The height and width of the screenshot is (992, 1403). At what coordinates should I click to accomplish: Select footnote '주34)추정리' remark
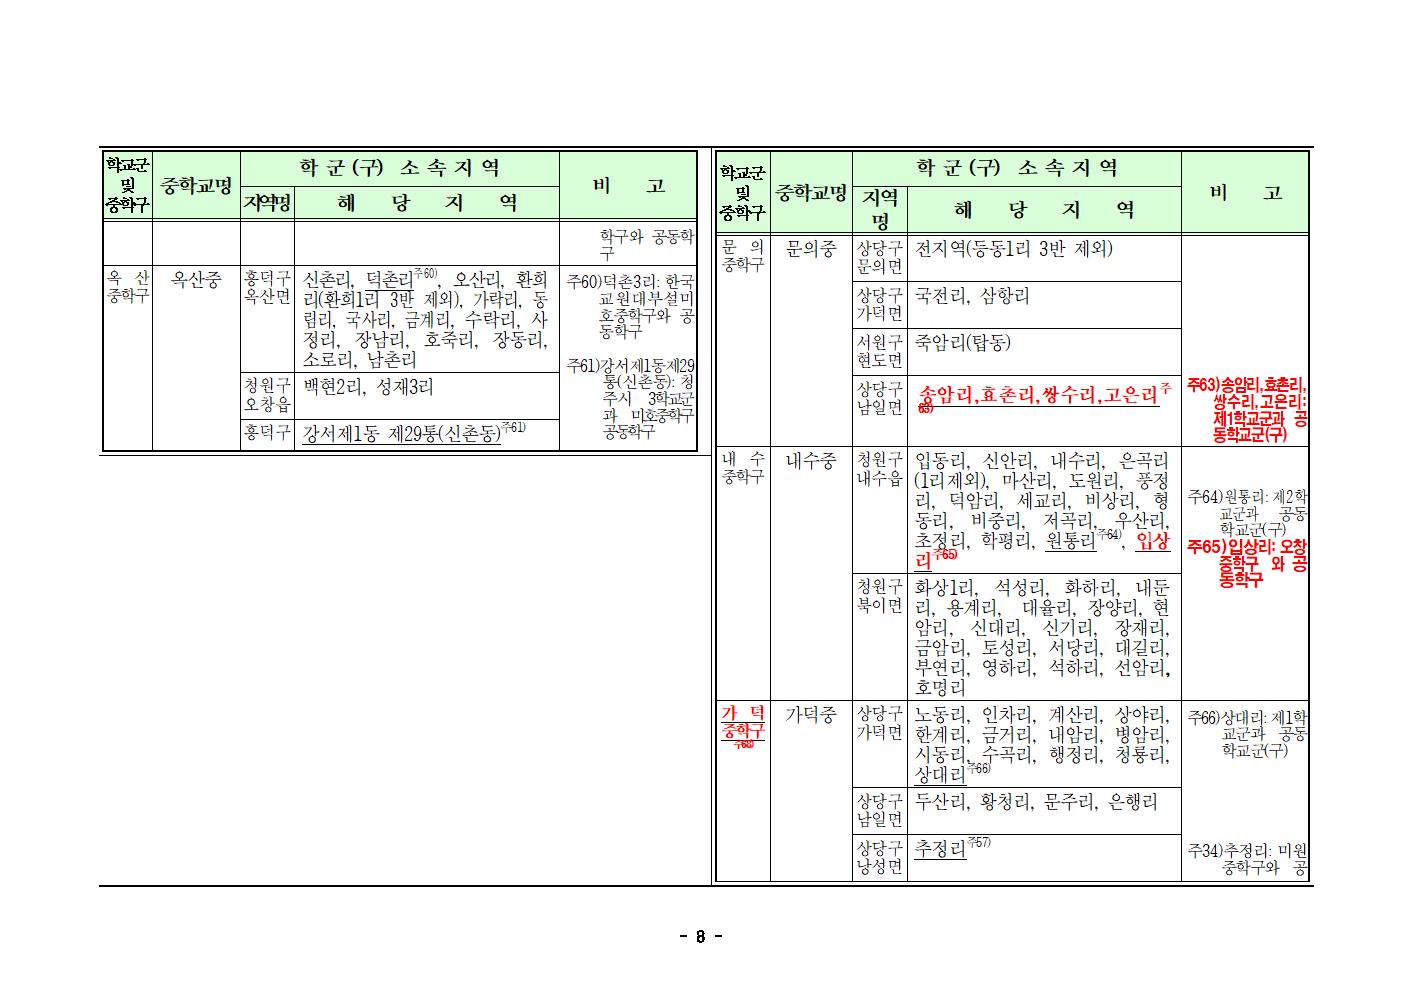[1247, 860]
